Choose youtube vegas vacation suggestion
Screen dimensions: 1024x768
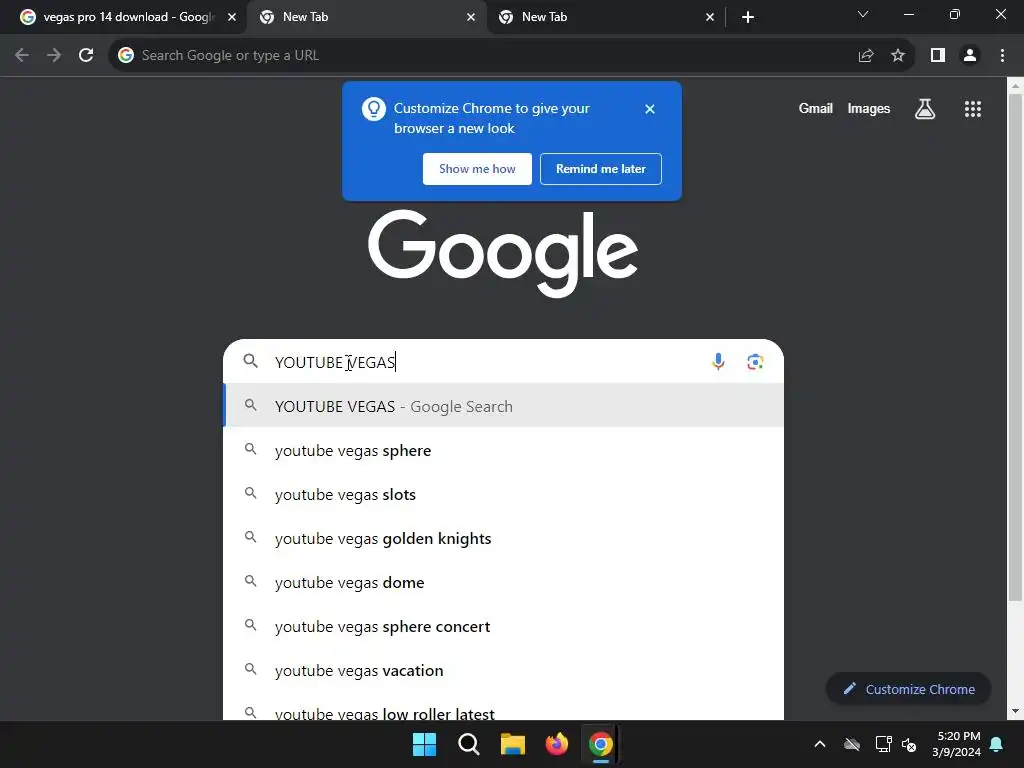coord(504,670)
